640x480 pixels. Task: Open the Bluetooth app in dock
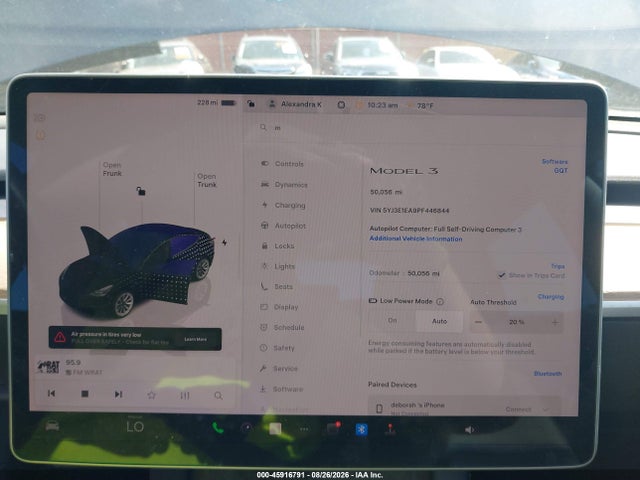pyautogui.click(x=361, y=429)
